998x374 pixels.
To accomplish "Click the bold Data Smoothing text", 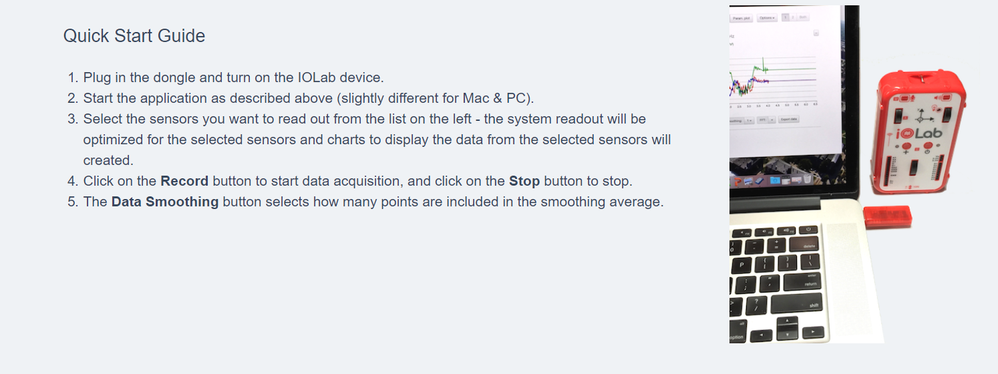I will [x=165, y=202].
